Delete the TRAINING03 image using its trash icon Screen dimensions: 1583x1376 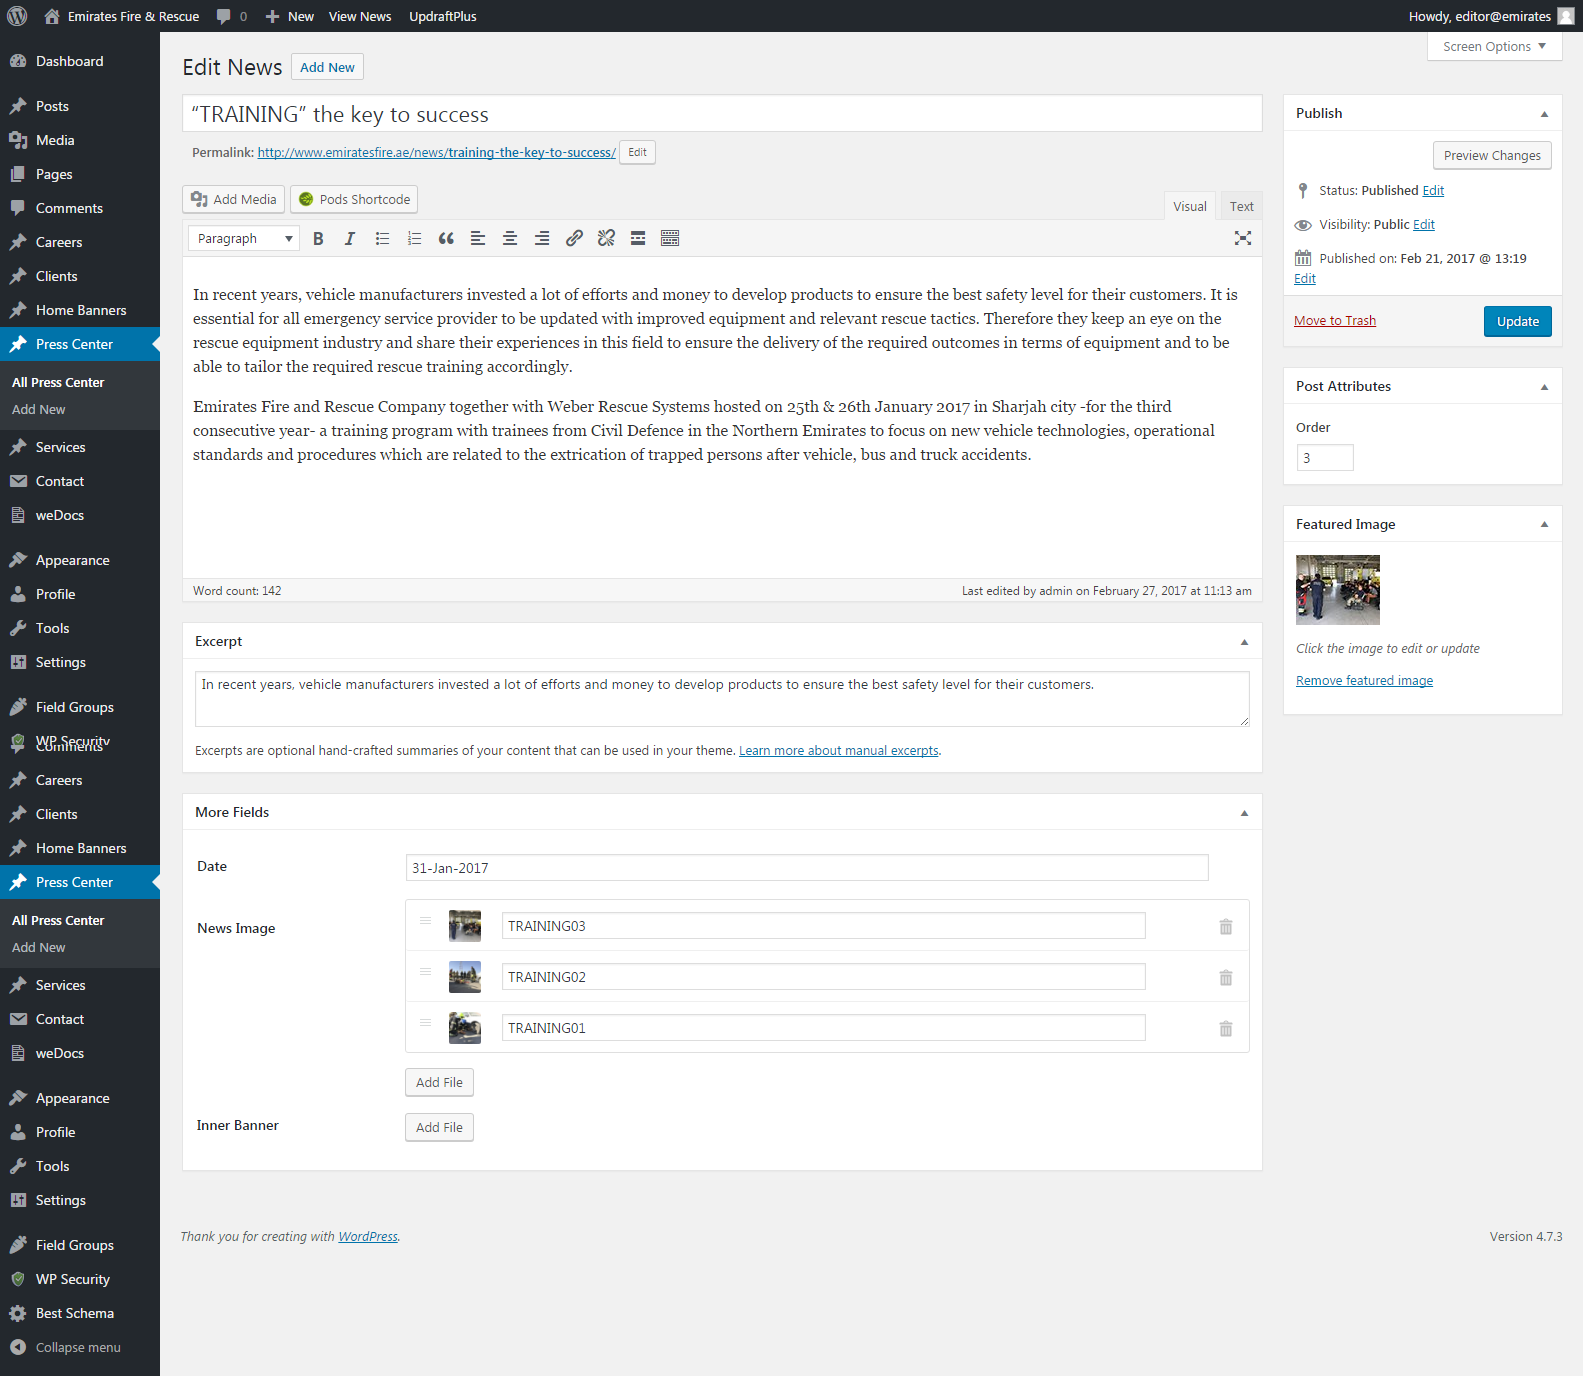pos(1225,927)
